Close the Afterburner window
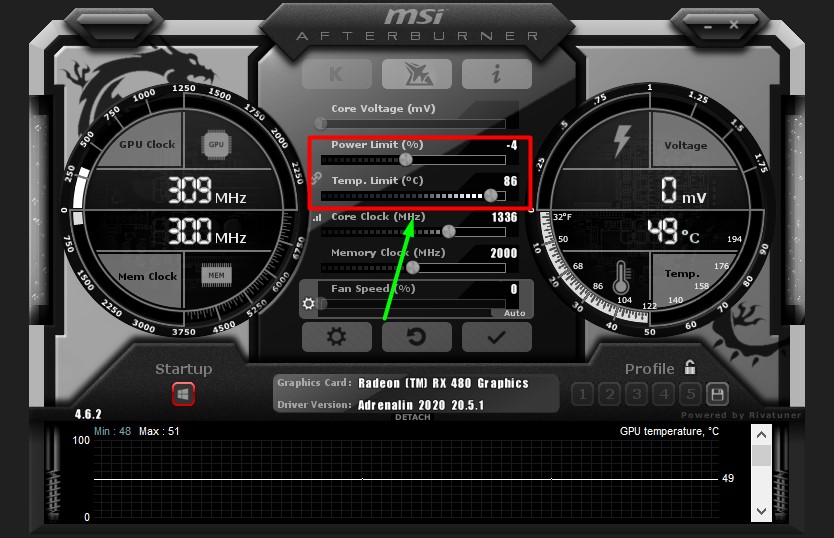This screenshot has height=538, width=834. (734, 24)
